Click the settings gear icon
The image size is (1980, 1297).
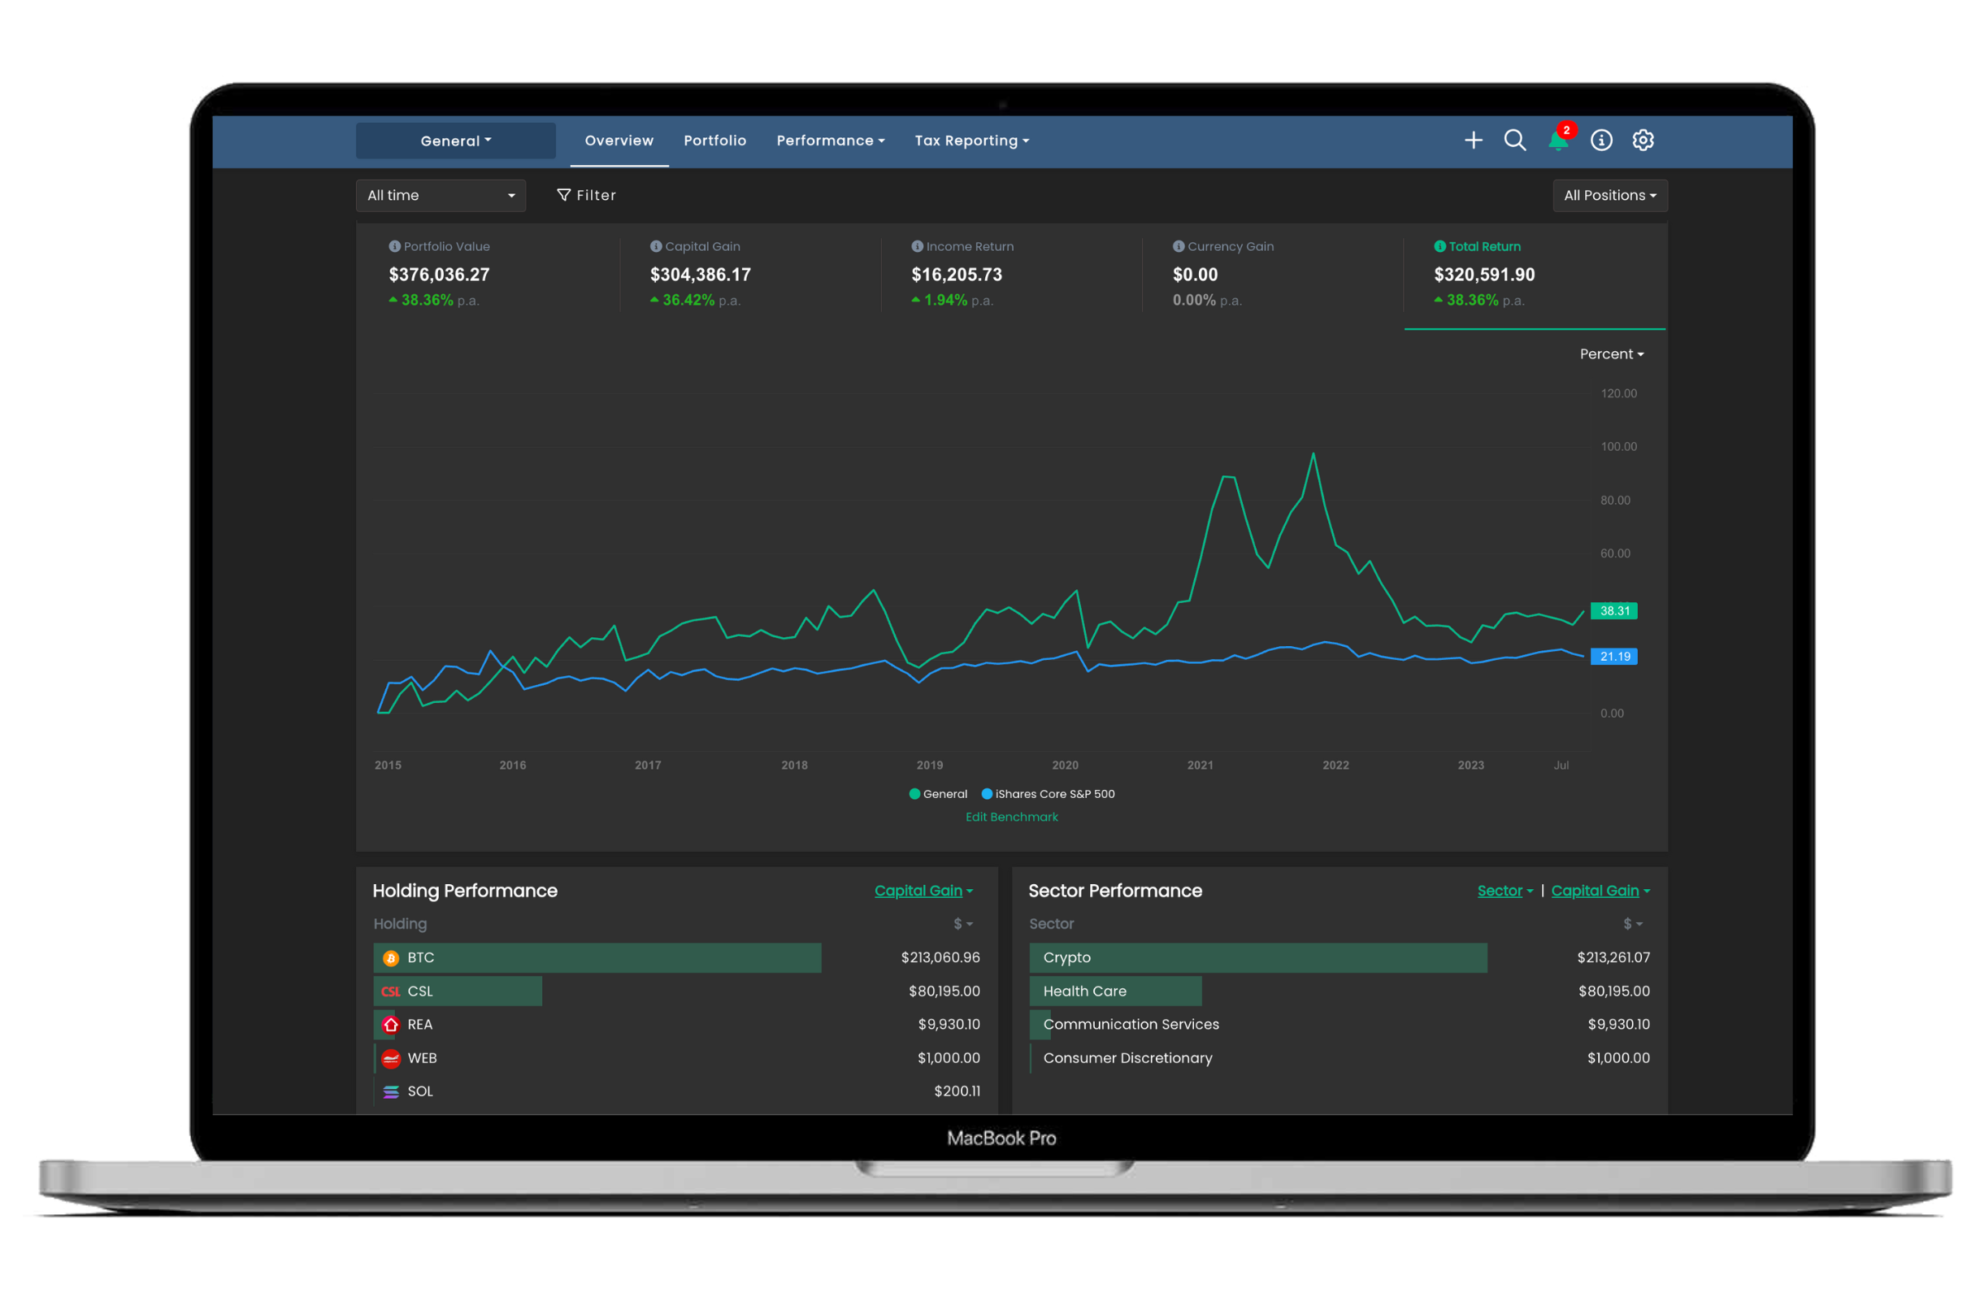(1643, 140)
